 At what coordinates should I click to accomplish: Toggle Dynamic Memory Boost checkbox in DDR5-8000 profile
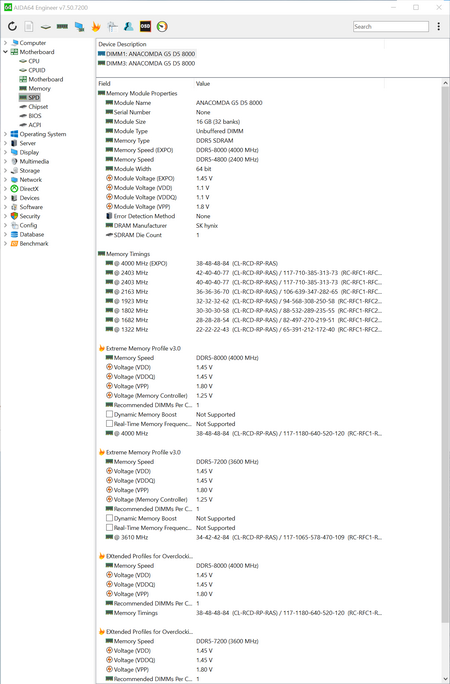pos(109,414)
